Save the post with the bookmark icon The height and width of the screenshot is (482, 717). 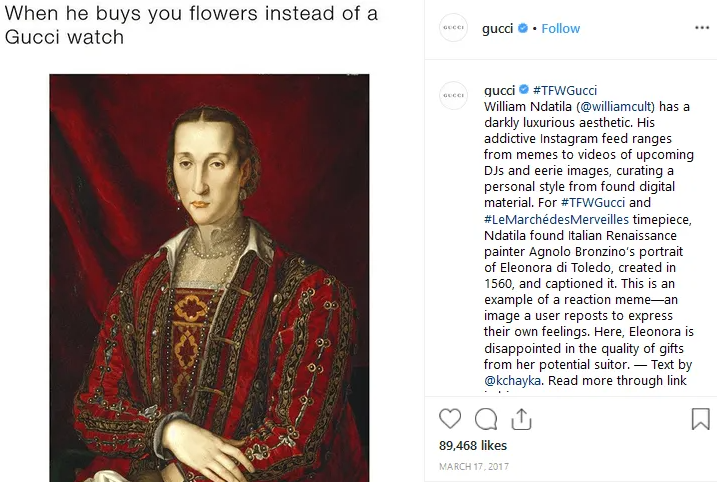700,419
